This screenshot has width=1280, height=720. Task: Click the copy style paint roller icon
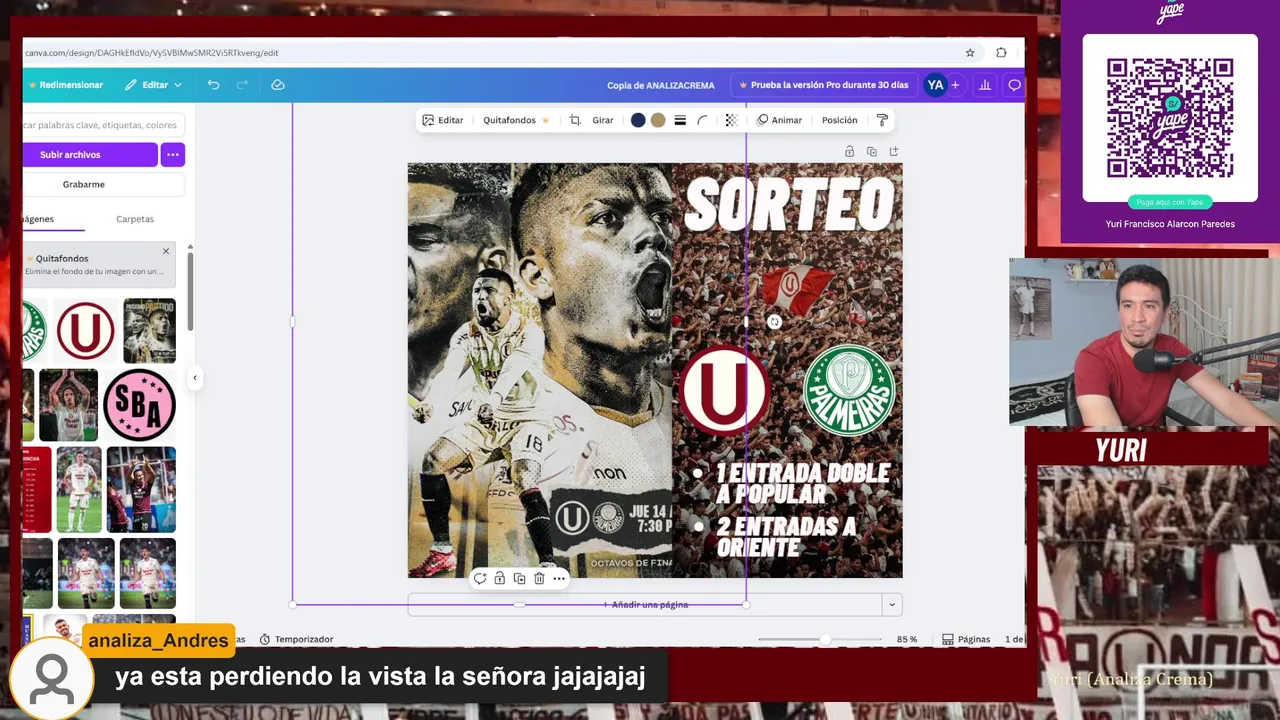click(882, 120)
